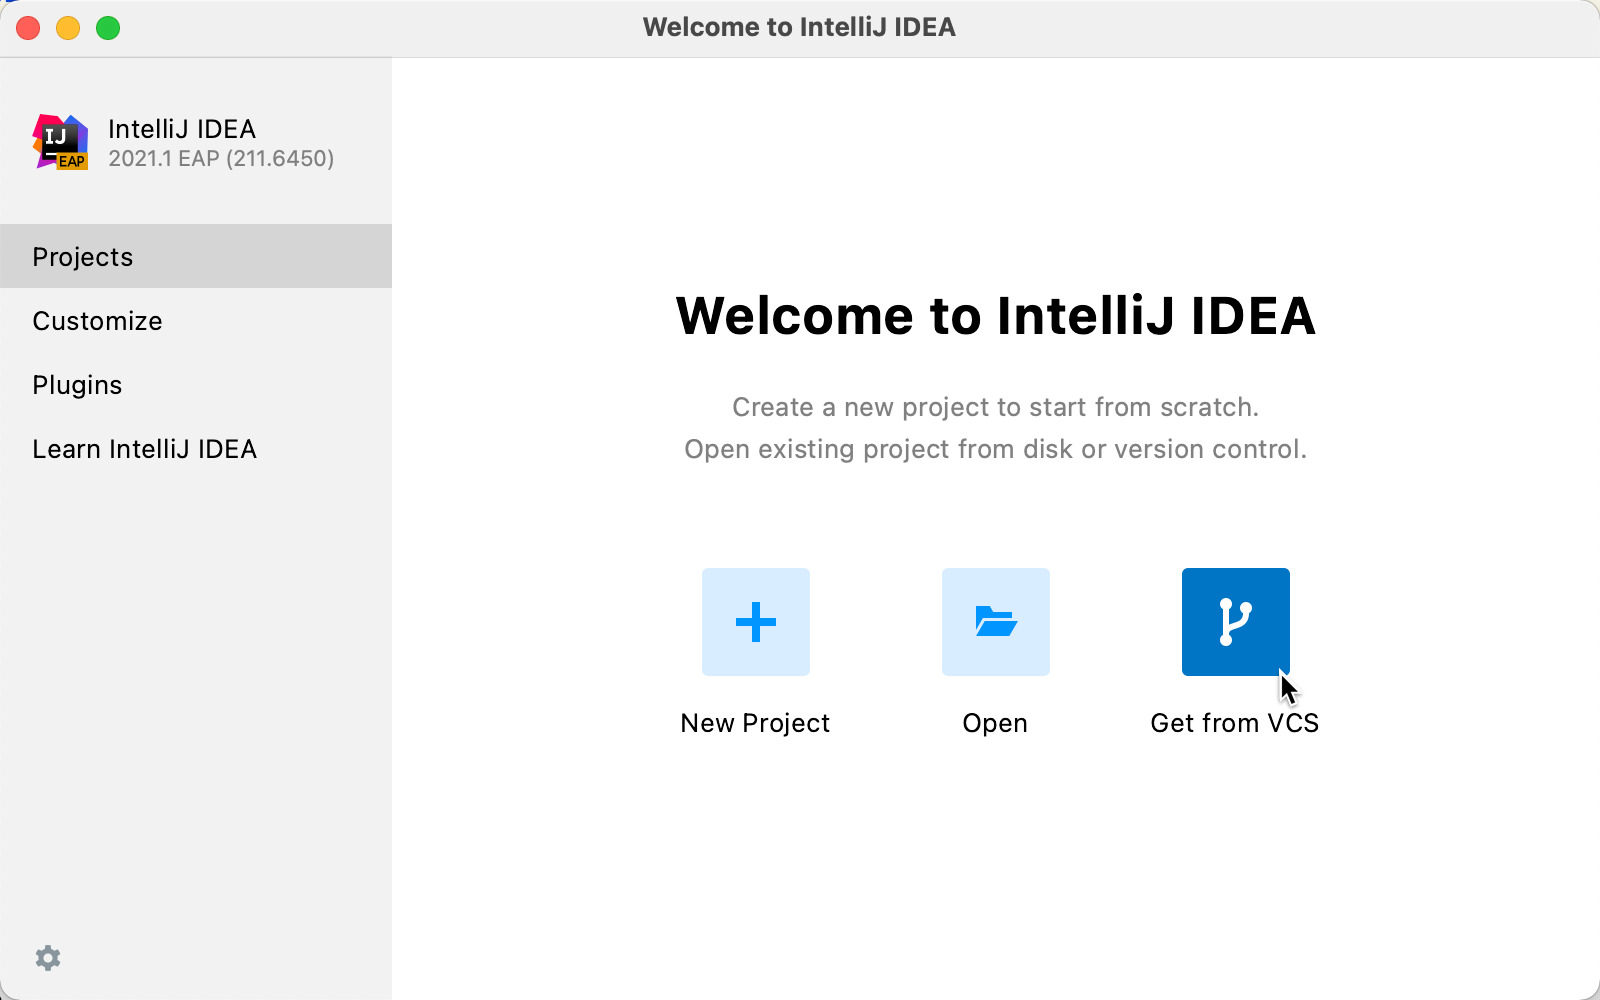This screenshot has width=1600, height=1000.
Task: Click the subtitle about creating a new project
Action: coord(995,407)
